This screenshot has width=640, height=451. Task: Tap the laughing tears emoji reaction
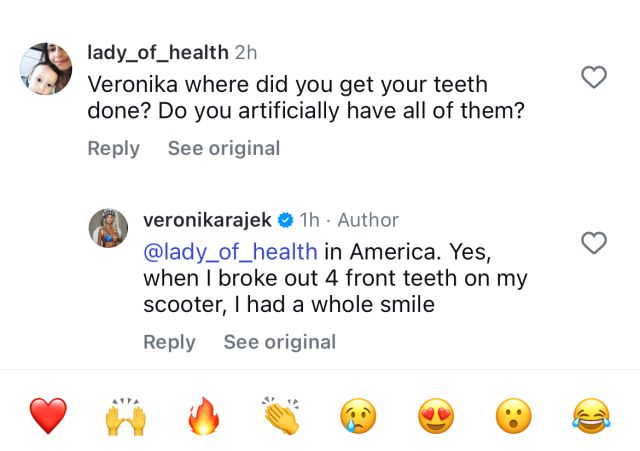592,415
